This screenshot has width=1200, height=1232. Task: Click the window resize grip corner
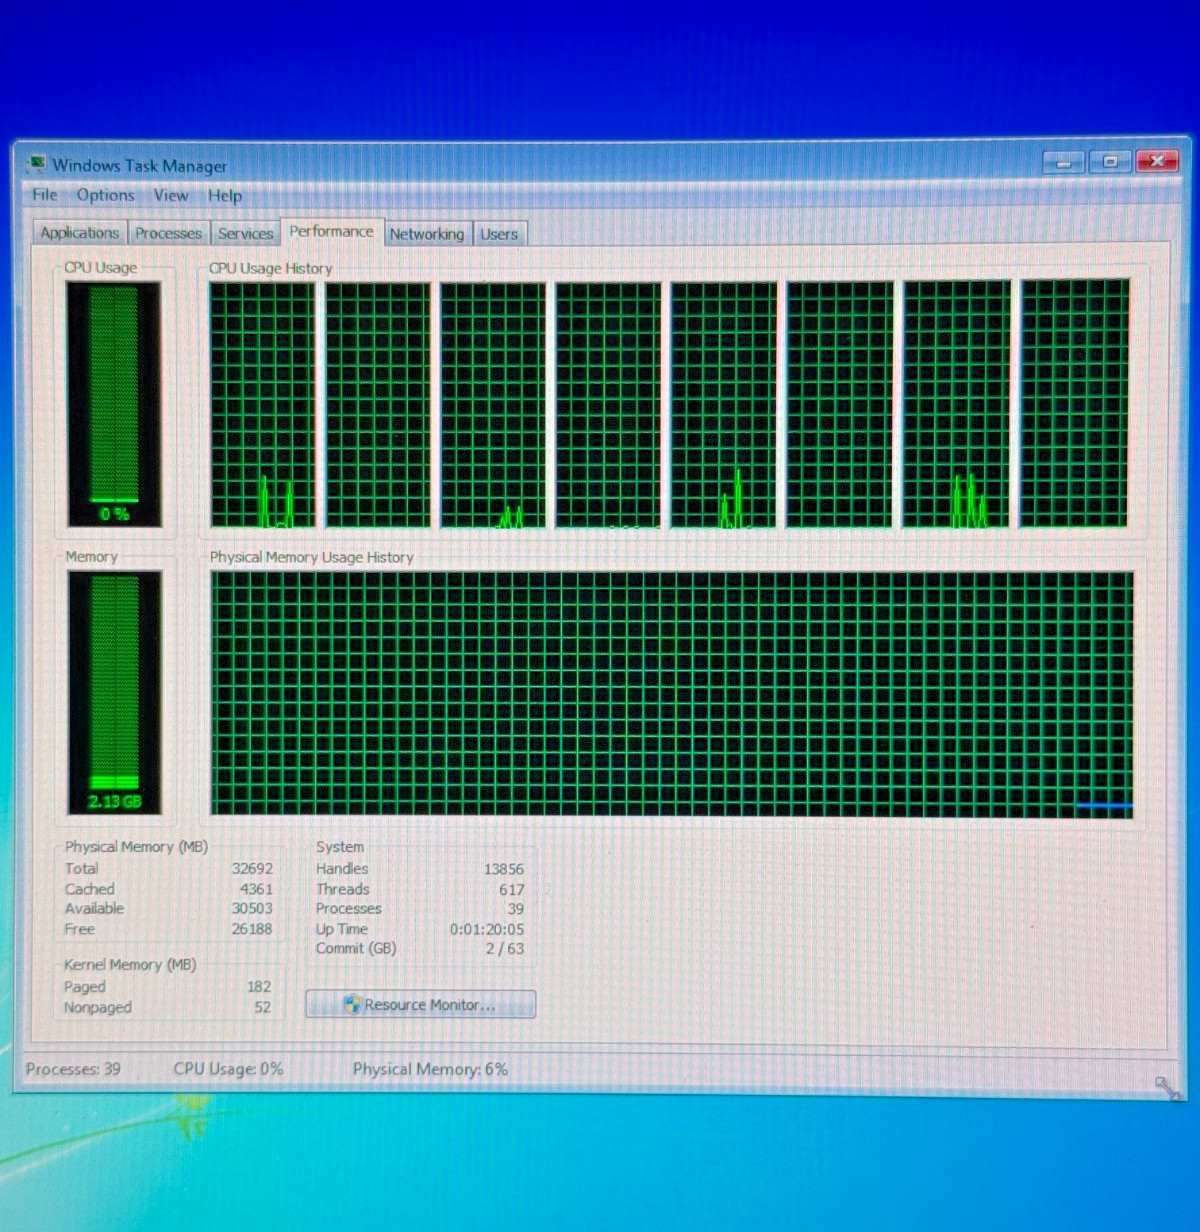click(1166, 1087)
